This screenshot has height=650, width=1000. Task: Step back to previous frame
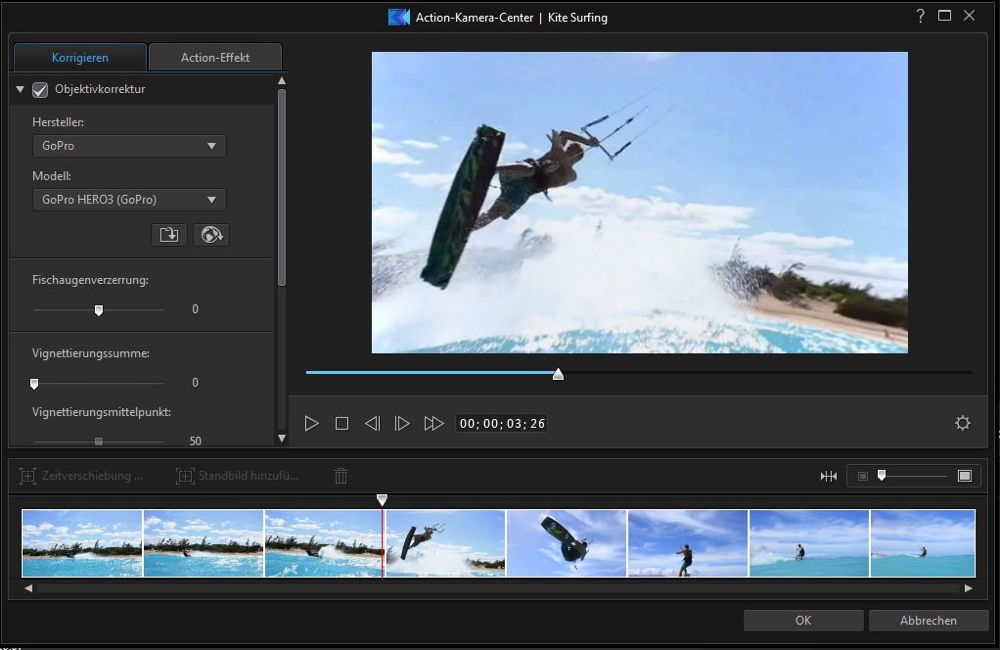pos(372,424)
